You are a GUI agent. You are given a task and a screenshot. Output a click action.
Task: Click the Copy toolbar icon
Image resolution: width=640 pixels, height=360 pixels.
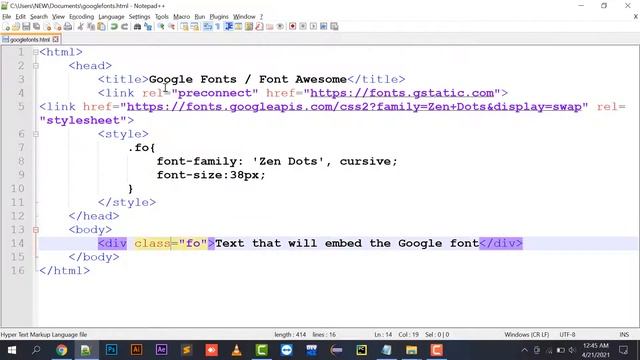tap(91, 27)
